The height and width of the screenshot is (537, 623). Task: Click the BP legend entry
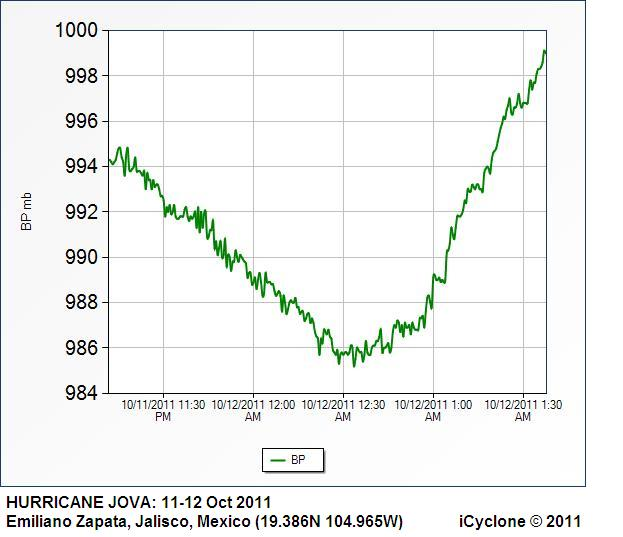(x=293, y=460)
